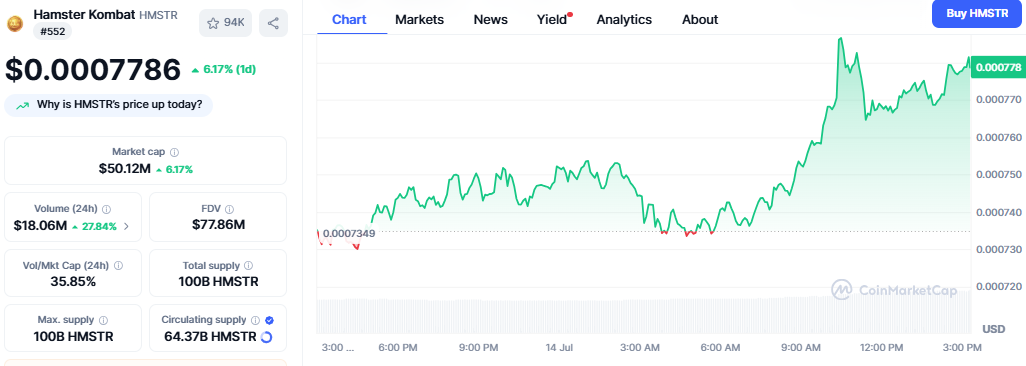1026x366 pixels.
Task: Click the Max. supply info icon
Action: [103, 320]
